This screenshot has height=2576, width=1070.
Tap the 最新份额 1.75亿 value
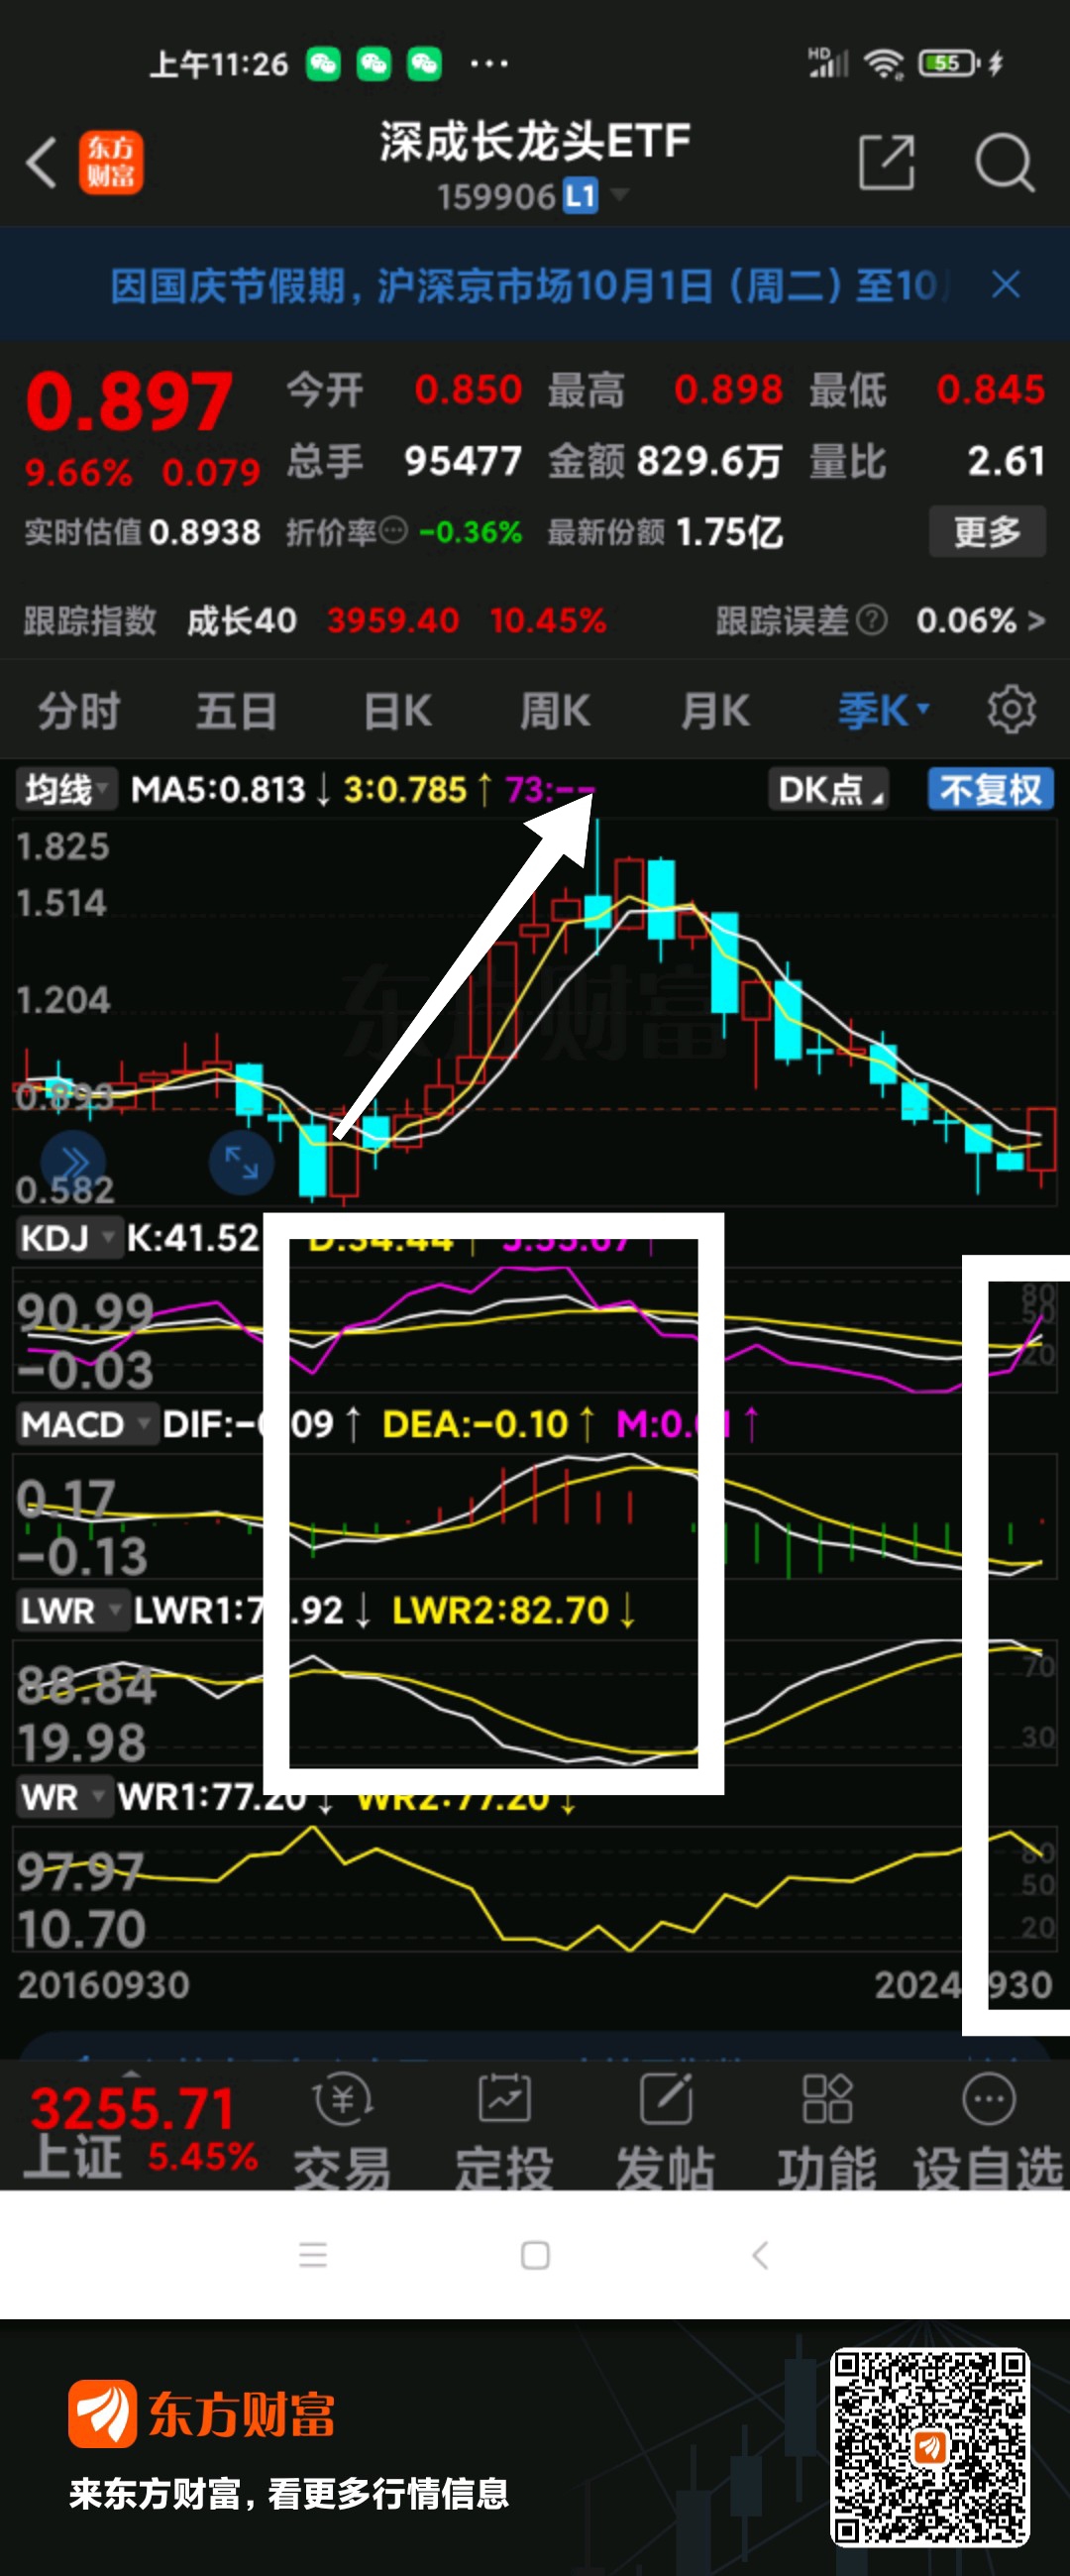[729, 531]
